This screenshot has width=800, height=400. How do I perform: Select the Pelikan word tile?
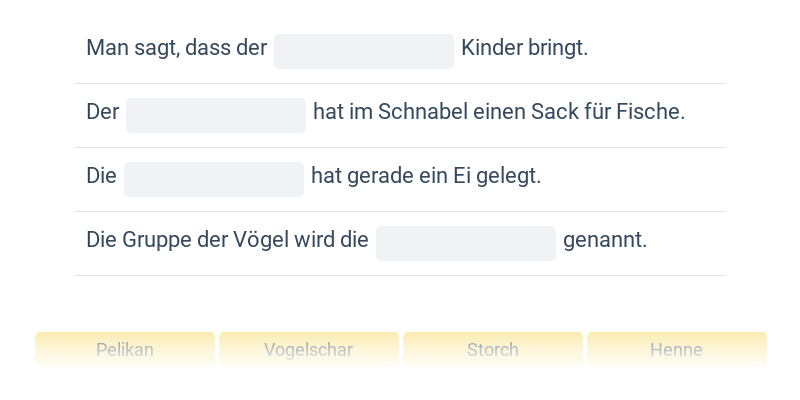125,350
